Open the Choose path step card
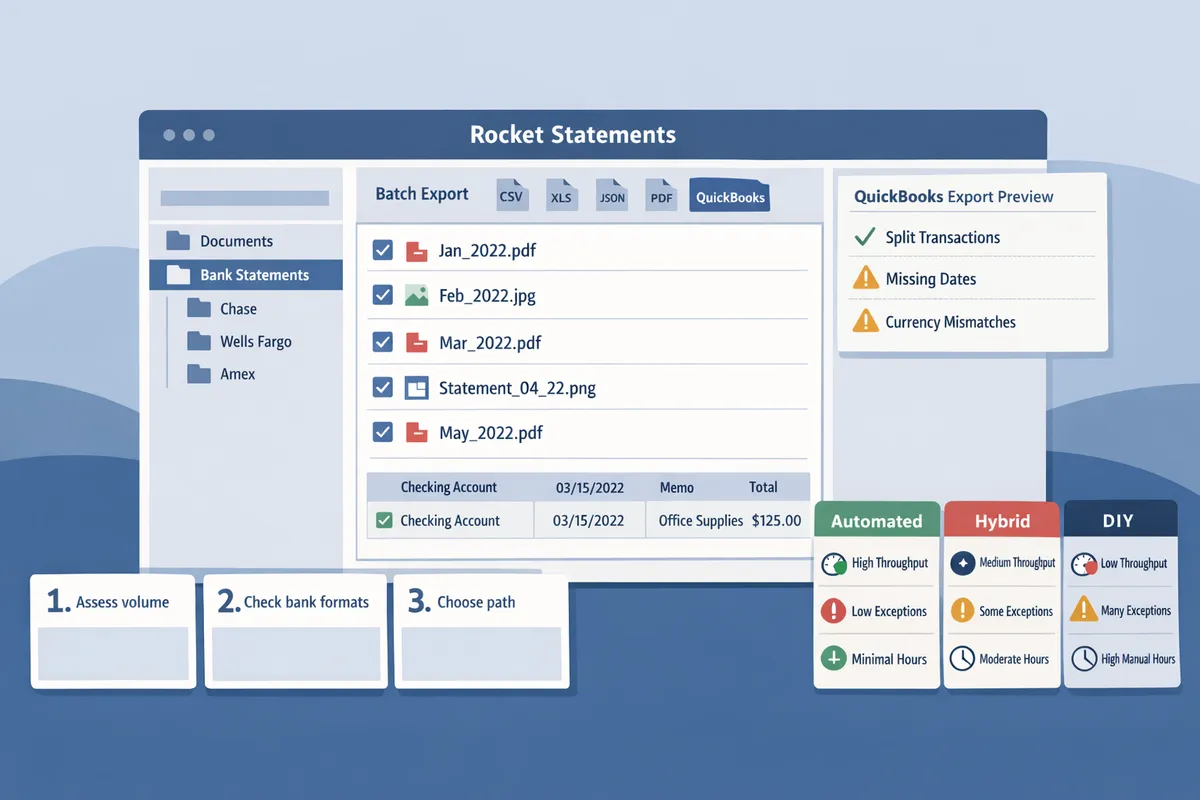The width and height of the screenshot is (1200, 800). [x=482, y=631]
